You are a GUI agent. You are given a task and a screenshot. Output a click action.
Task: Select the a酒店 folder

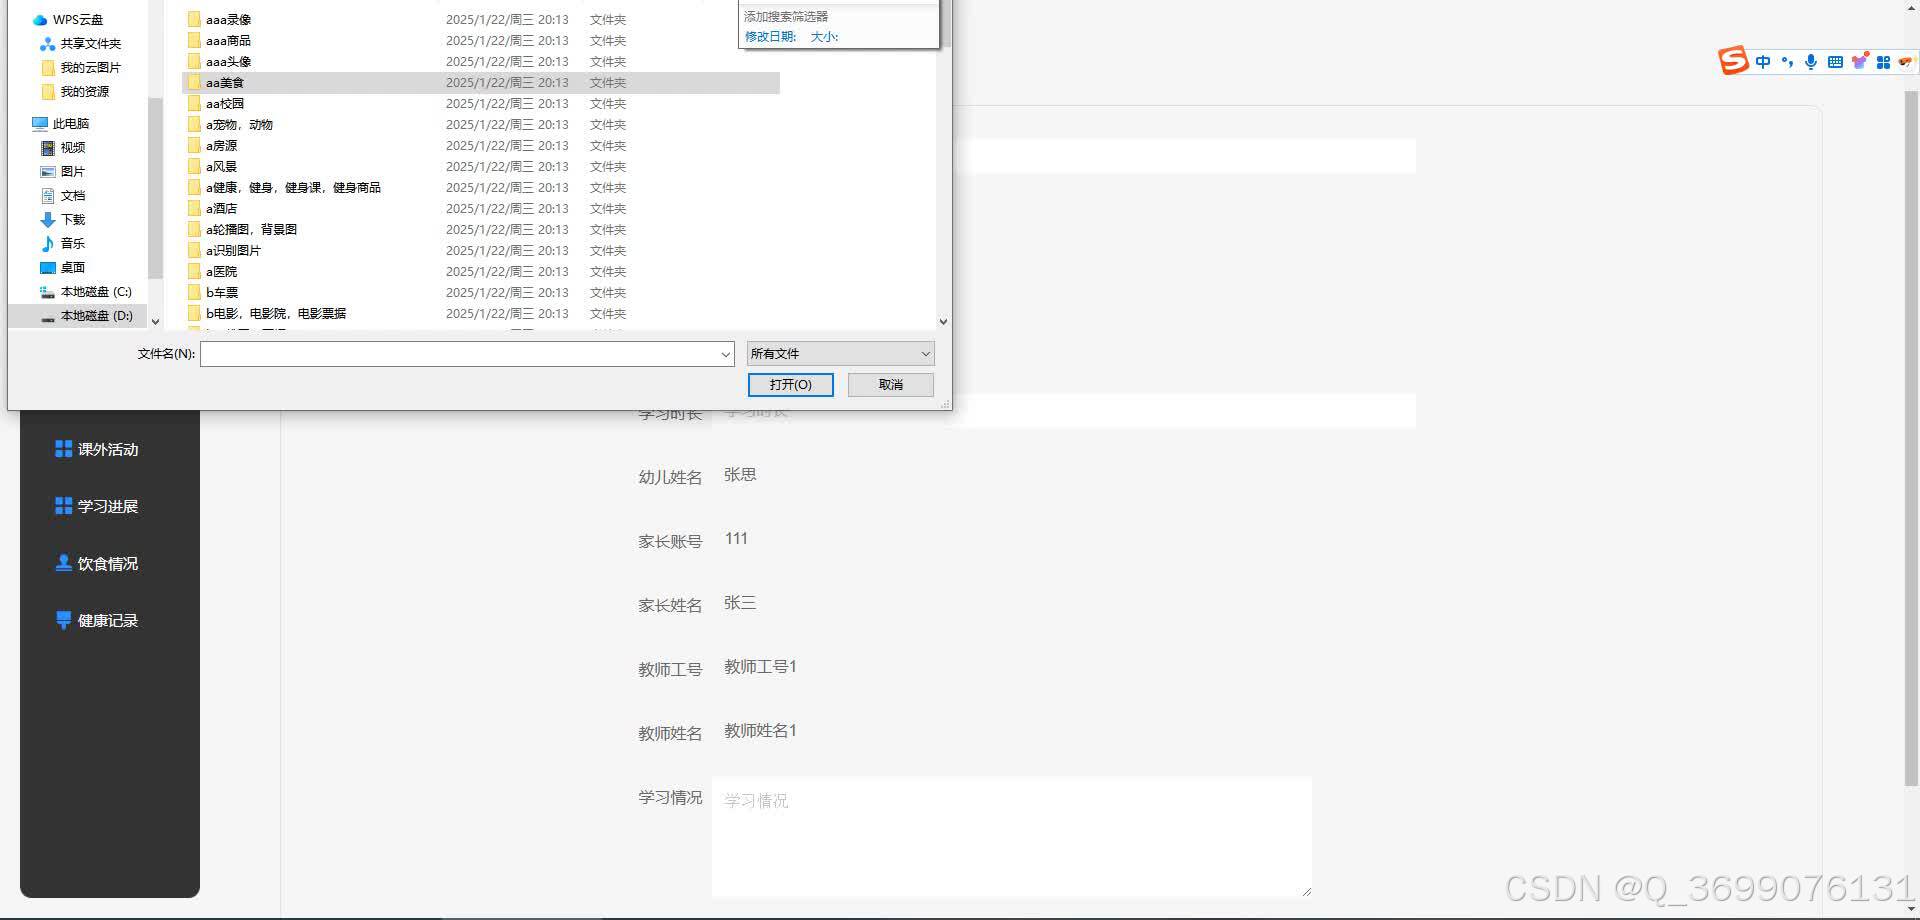click(221, 209)
